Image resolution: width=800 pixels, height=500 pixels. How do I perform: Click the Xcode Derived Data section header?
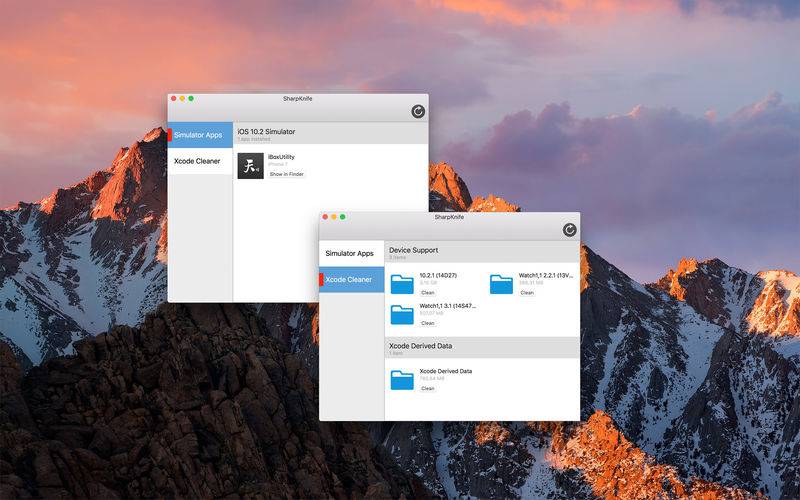(x=482, y=347)
